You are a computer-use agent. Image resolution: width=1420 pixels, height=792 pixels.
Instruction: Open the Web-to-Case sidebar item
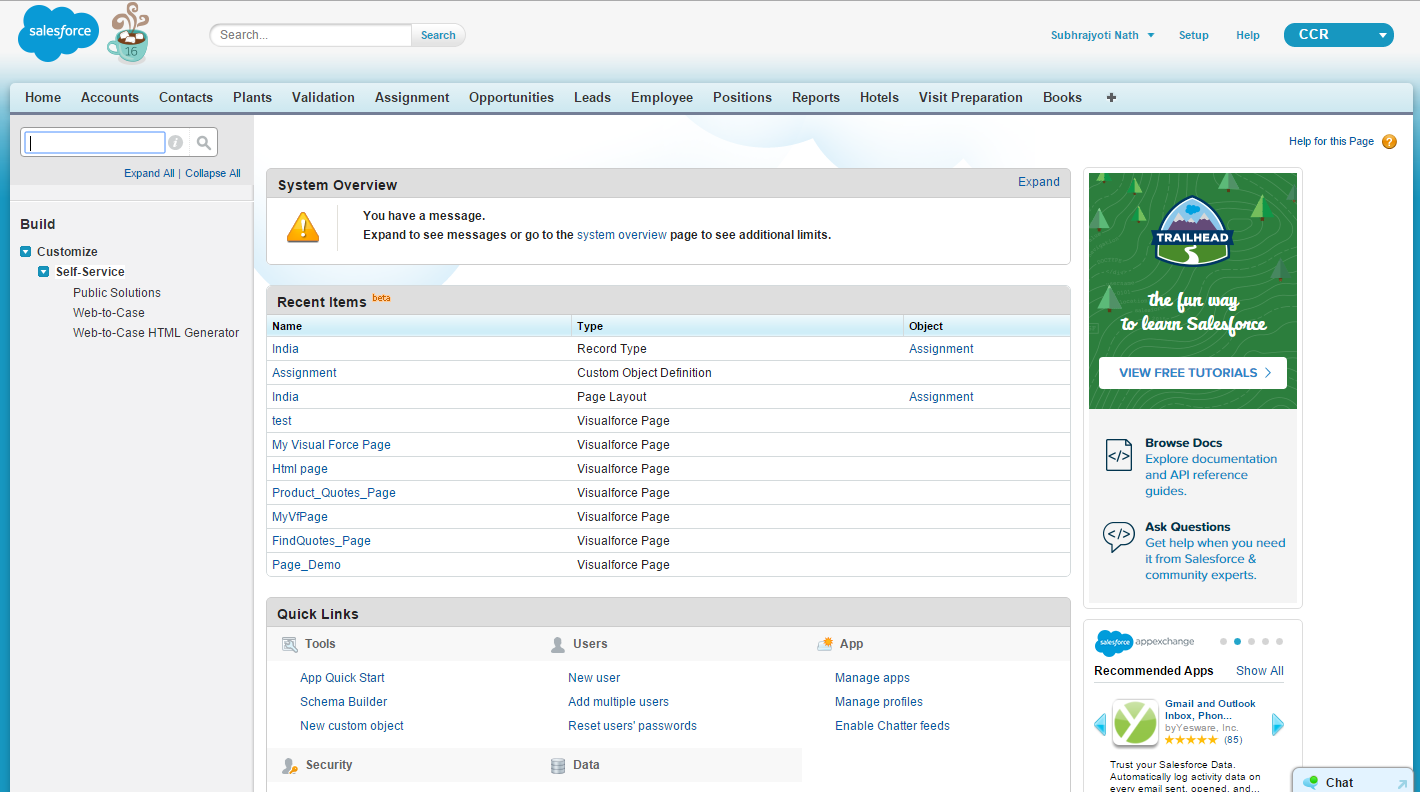click(x=109, y=313)
